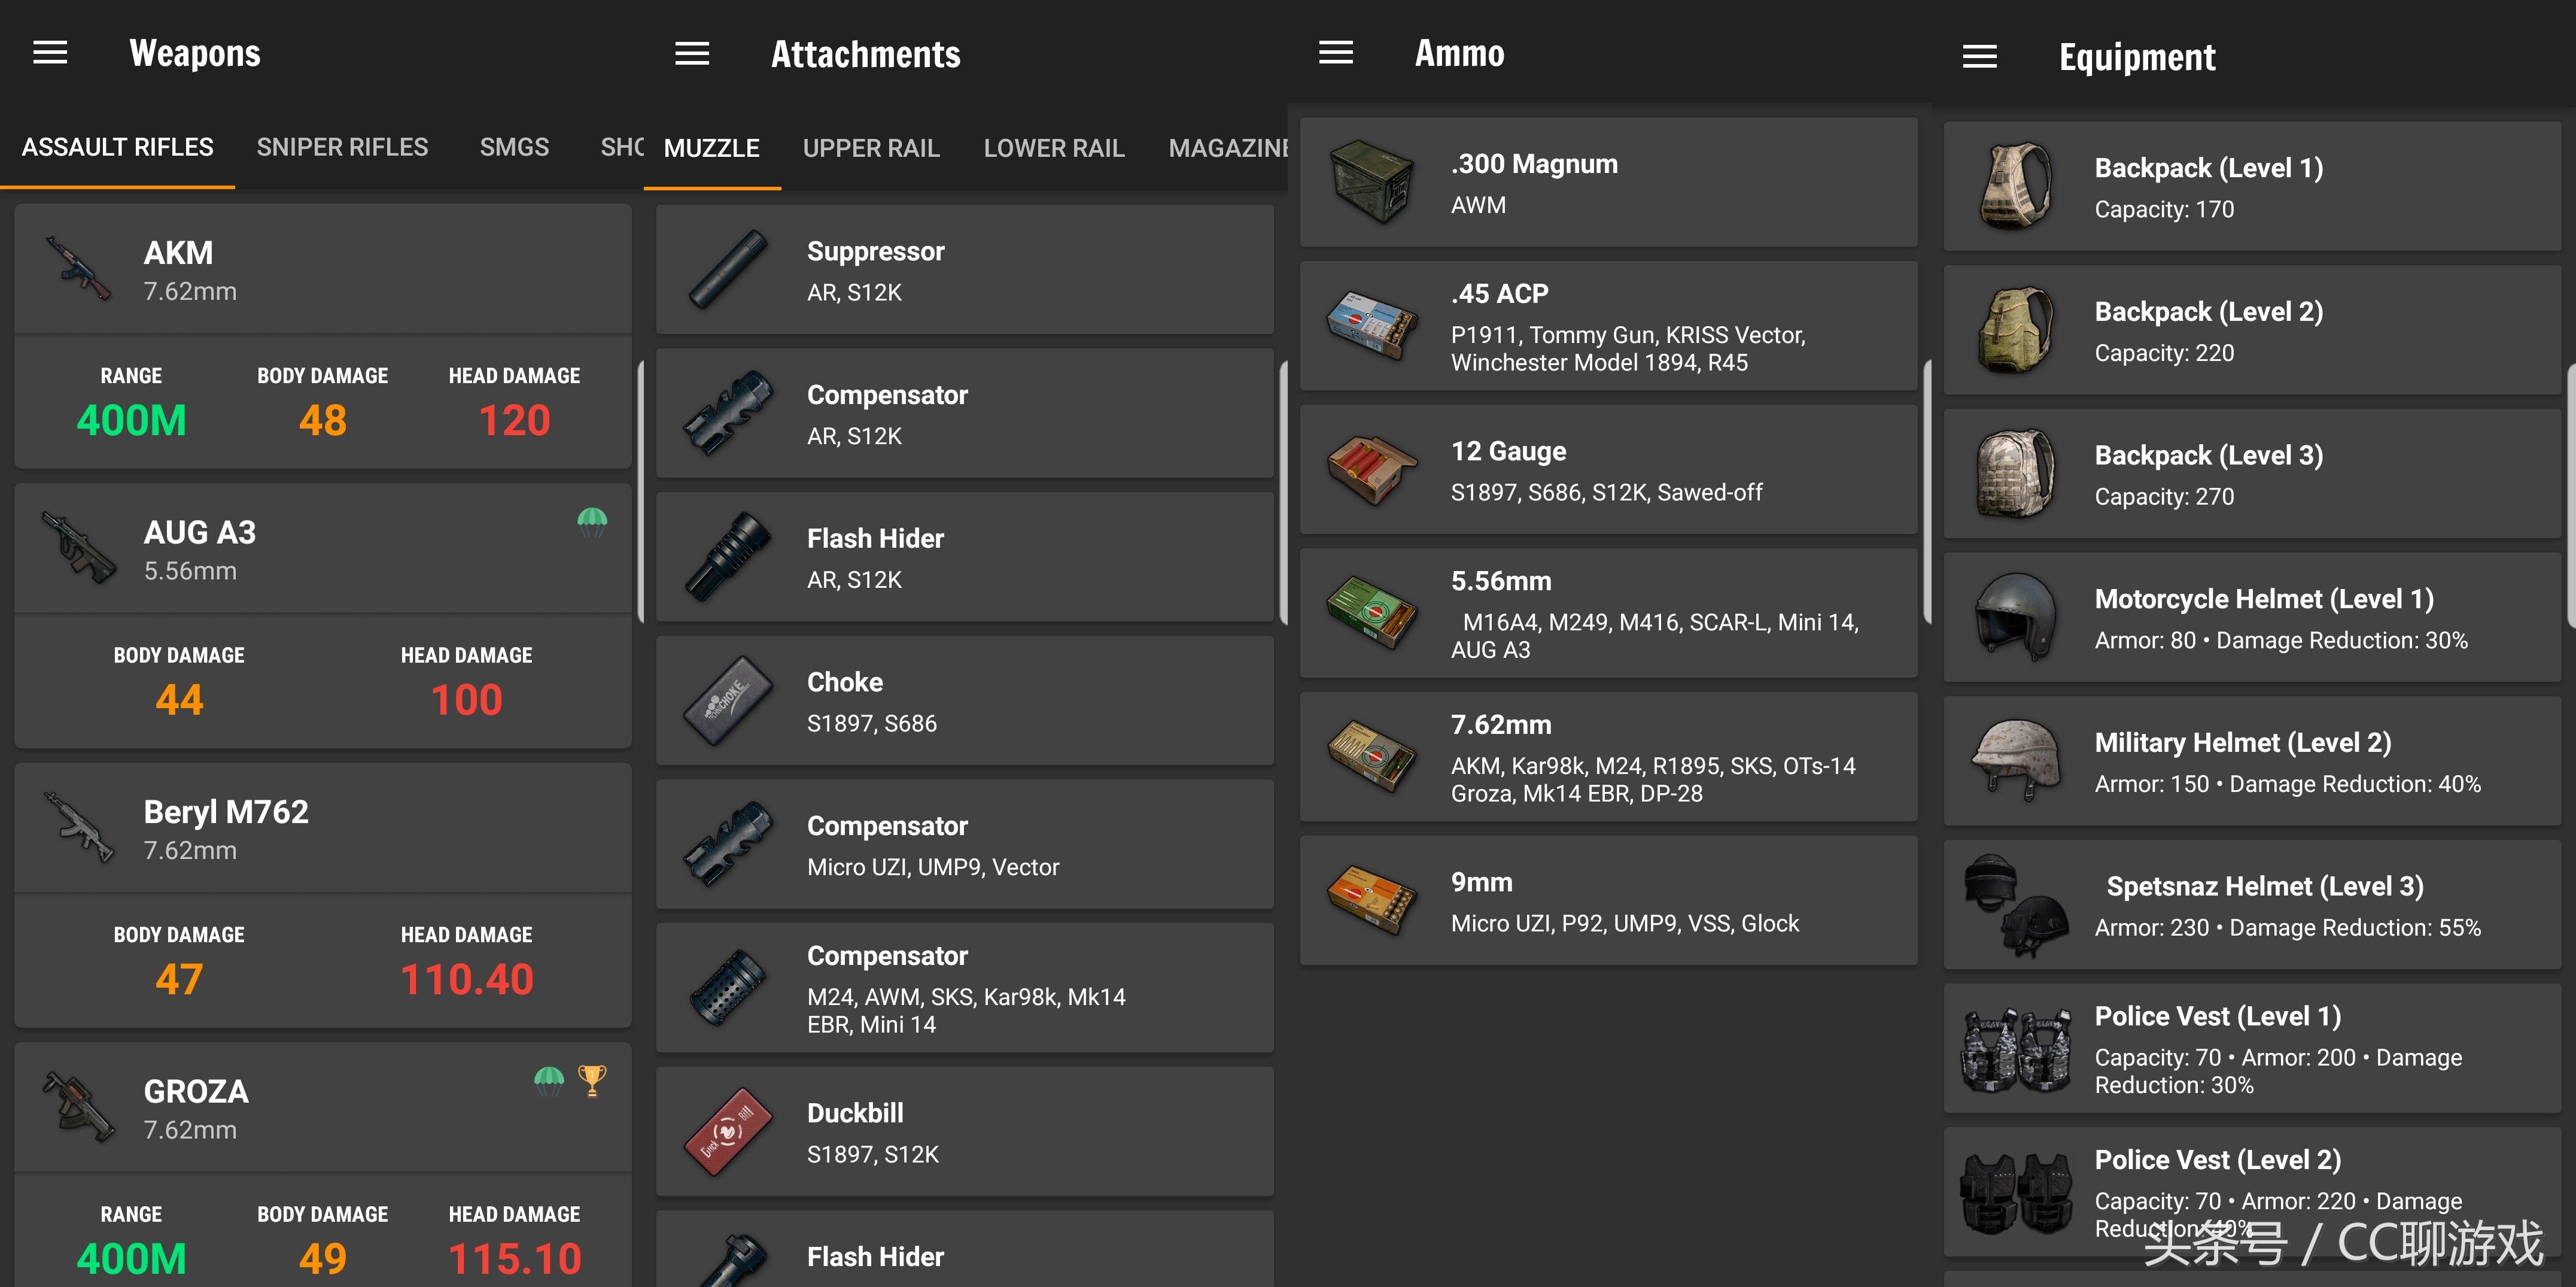The height and width of the screenshot is (1287, 2576).
Task: Click the Ammo list scrollbar
Action: pyautogui.click(x=1927, y=490)
